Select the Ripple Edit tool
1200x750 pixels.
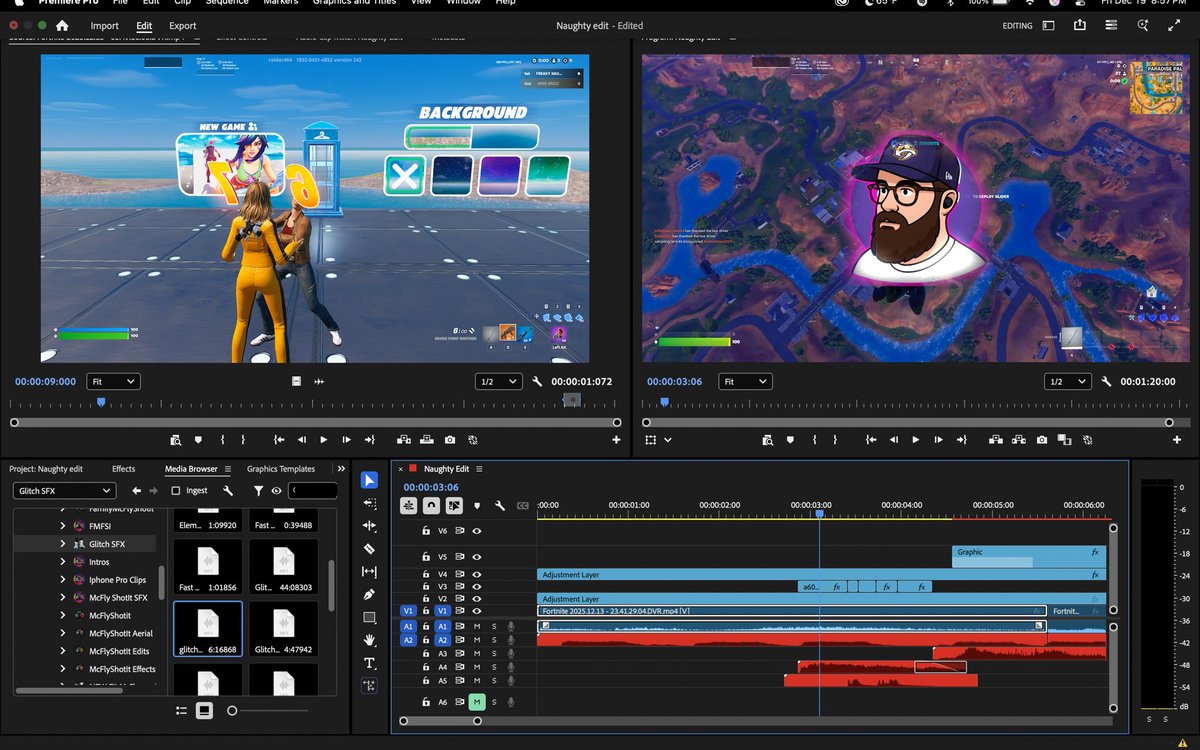(369, 526)
